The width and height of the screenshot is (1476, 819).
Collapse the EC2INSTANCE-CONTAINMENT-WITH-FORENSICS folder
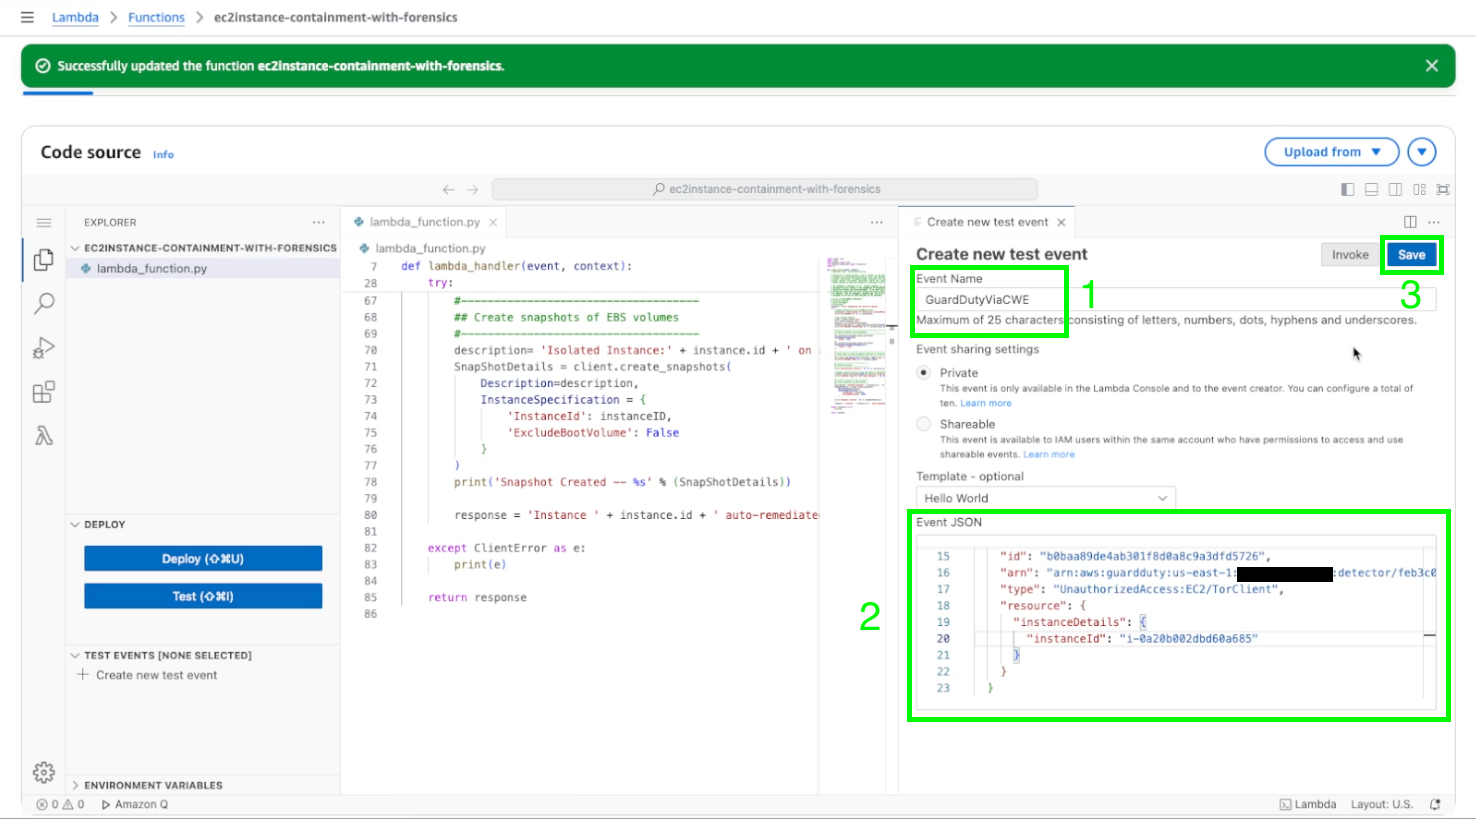(202, 248)
